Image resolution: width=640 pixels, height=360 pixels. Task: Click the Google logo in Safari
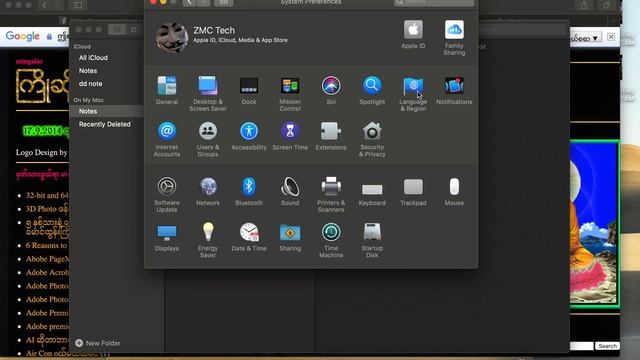(x=23, y=36)
